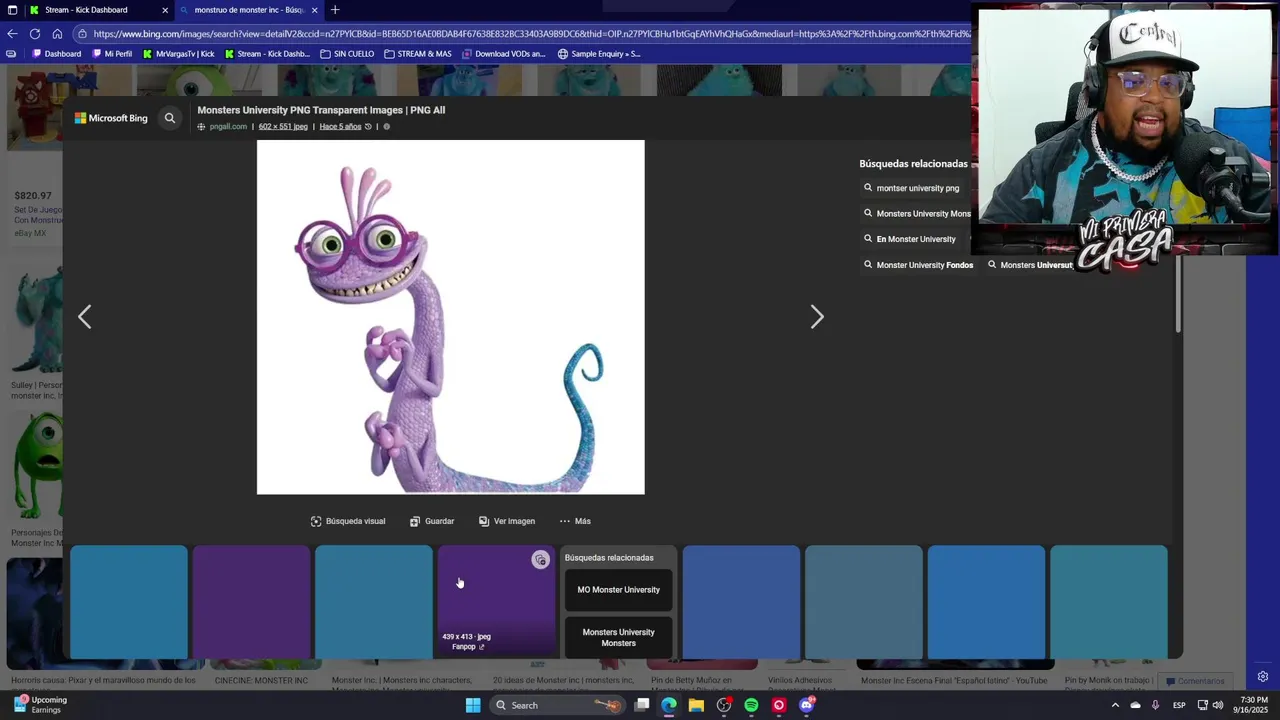This screenshot has height=720, width=1280.
Task: Open the Comentarios feedback button
Action: [1195, 681]
